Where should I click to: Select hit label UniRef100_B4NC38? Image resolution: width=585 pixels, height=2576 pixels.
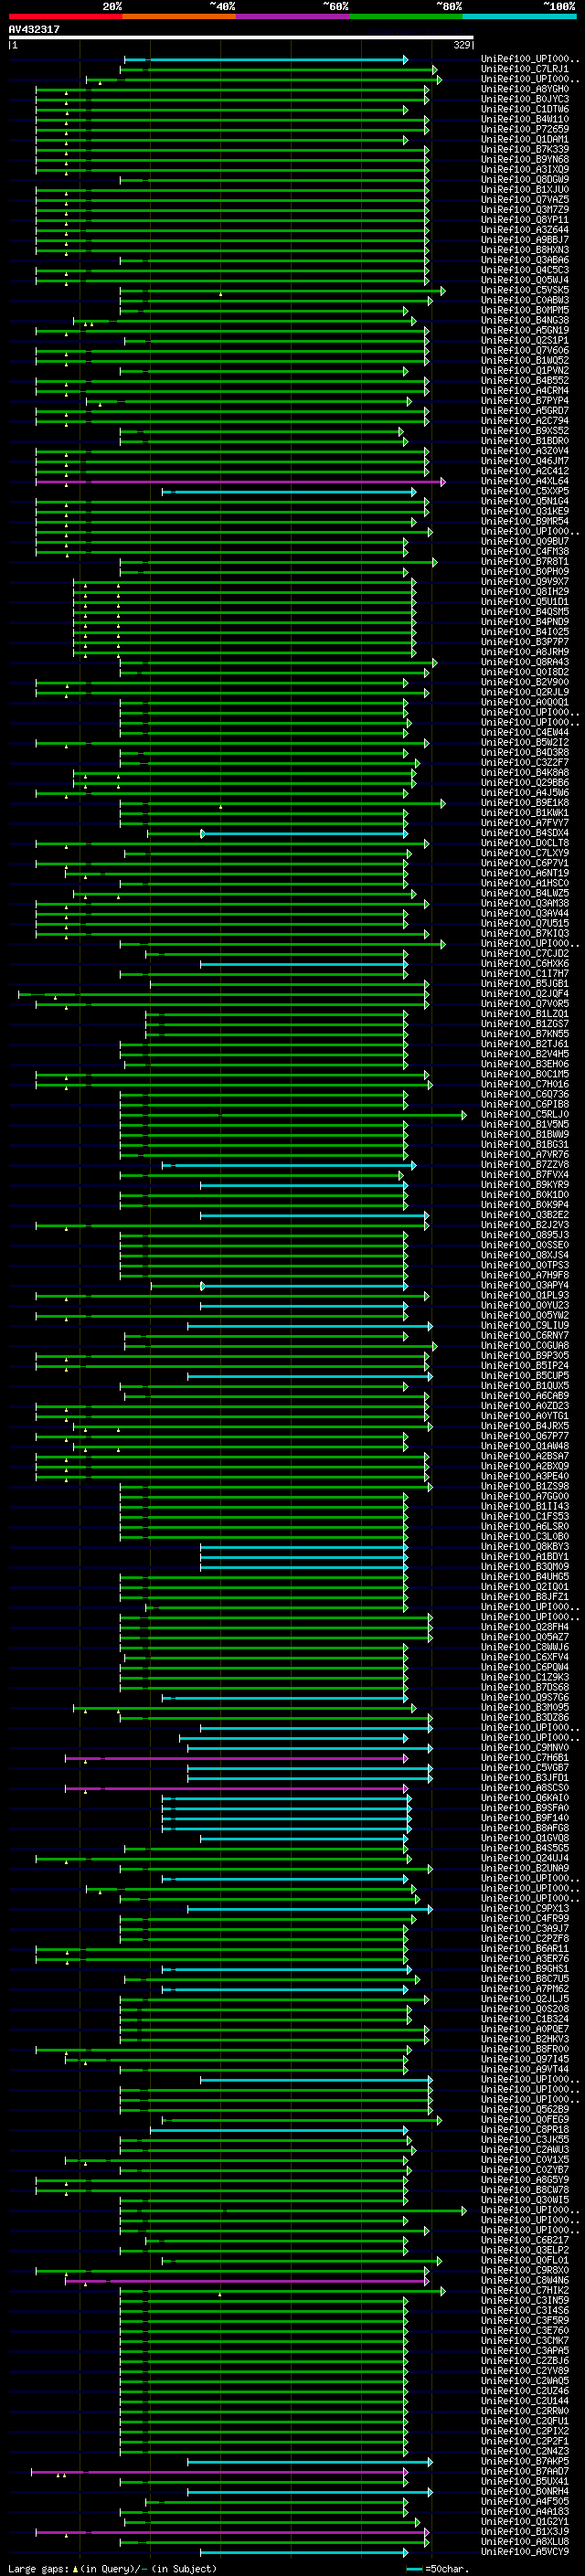(525, 321)
